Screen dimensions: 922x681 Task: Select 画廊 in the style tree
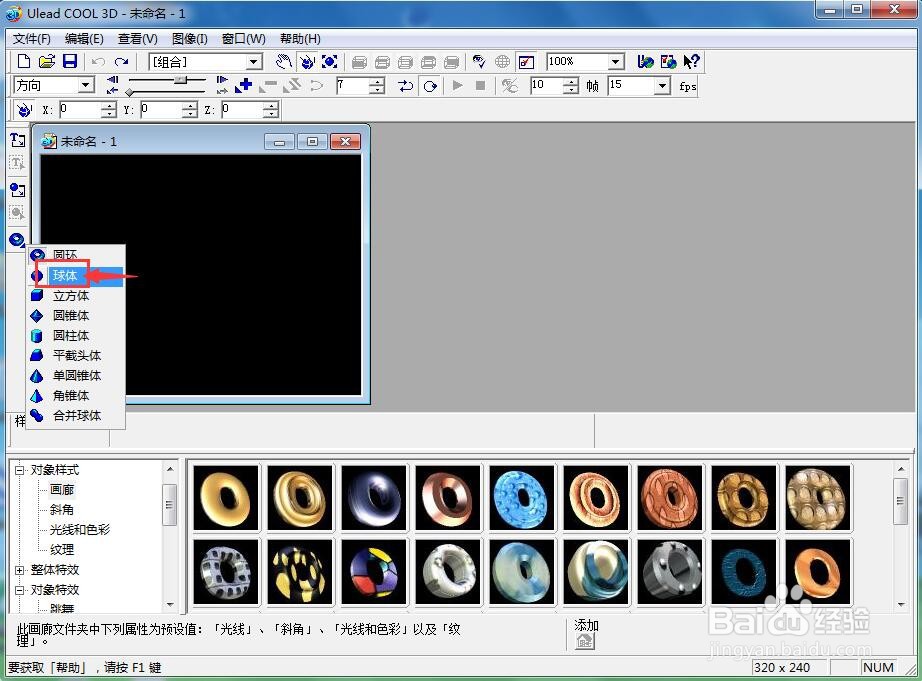(x=62, y=489)
